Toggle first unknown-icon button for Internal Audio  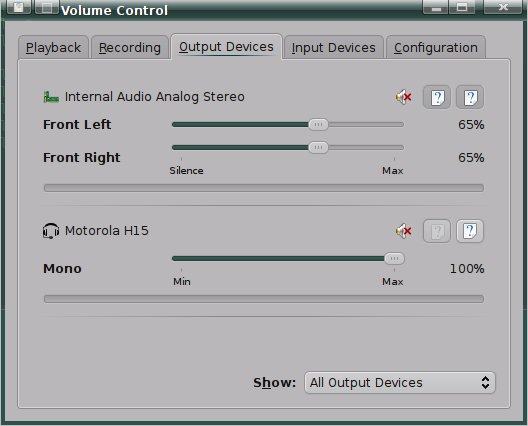(x=436, y=97)
